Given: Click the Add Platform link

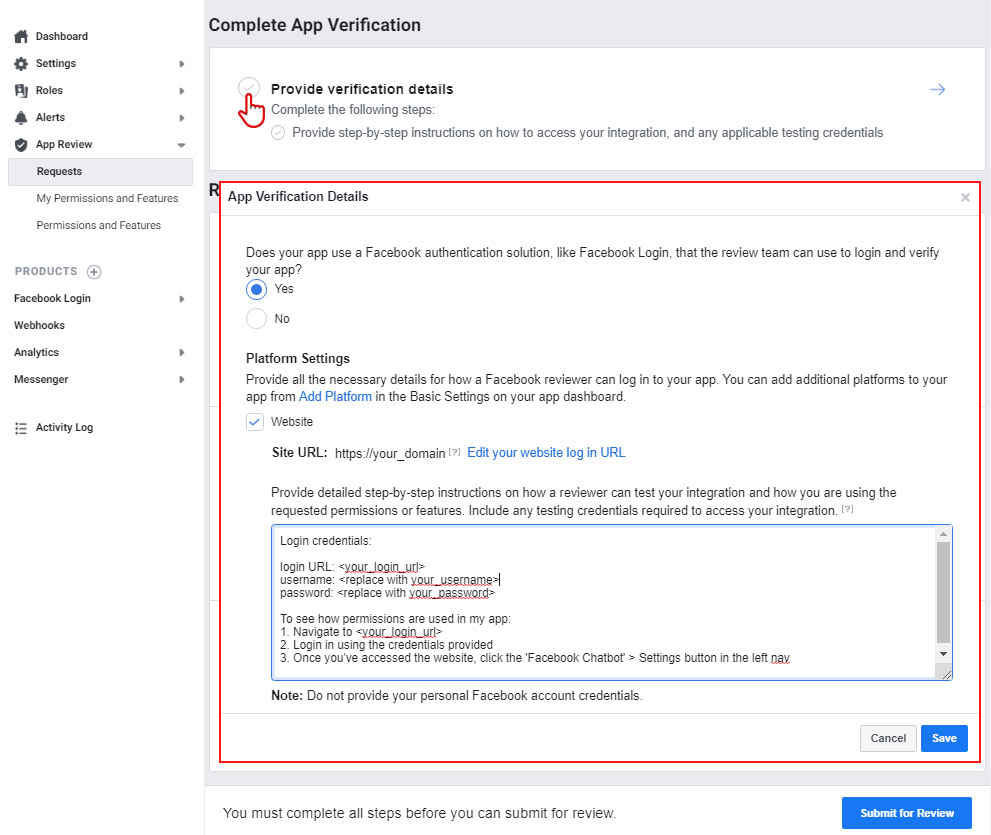Looking at the screenshot, I should 335,397.
